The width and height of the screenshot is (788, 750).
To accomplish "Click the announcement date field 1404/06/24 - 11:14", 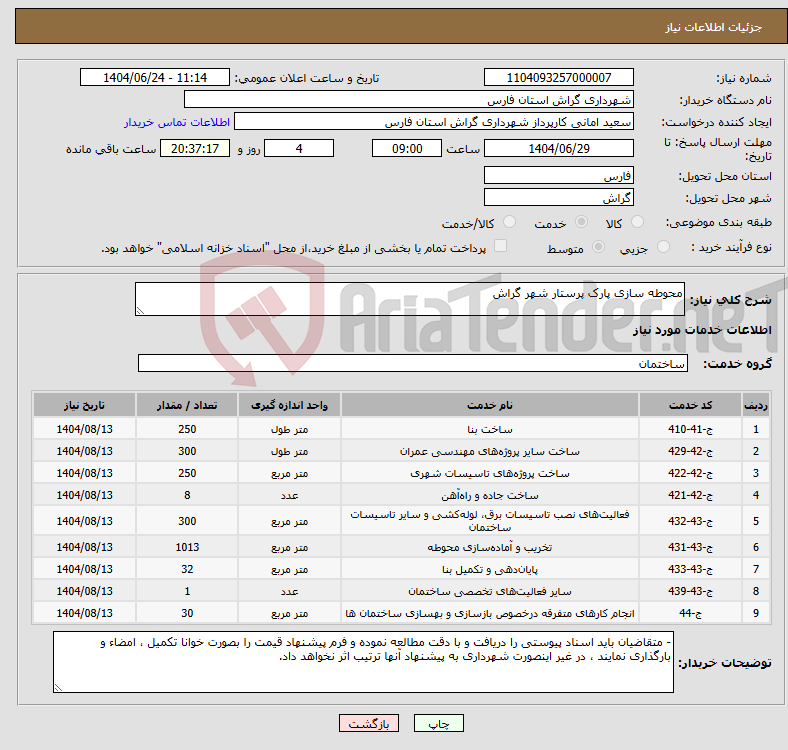I will point(155,77).
